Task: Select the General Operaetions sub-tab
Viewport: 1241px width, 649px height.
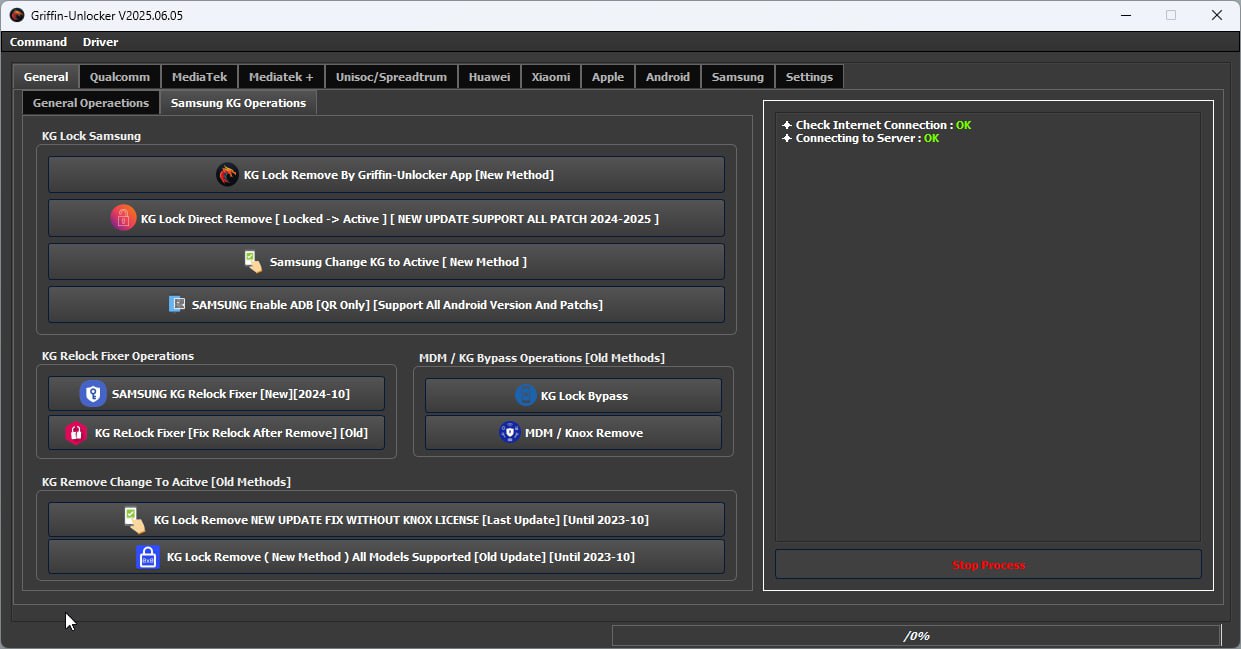Action: click(91, 103)
